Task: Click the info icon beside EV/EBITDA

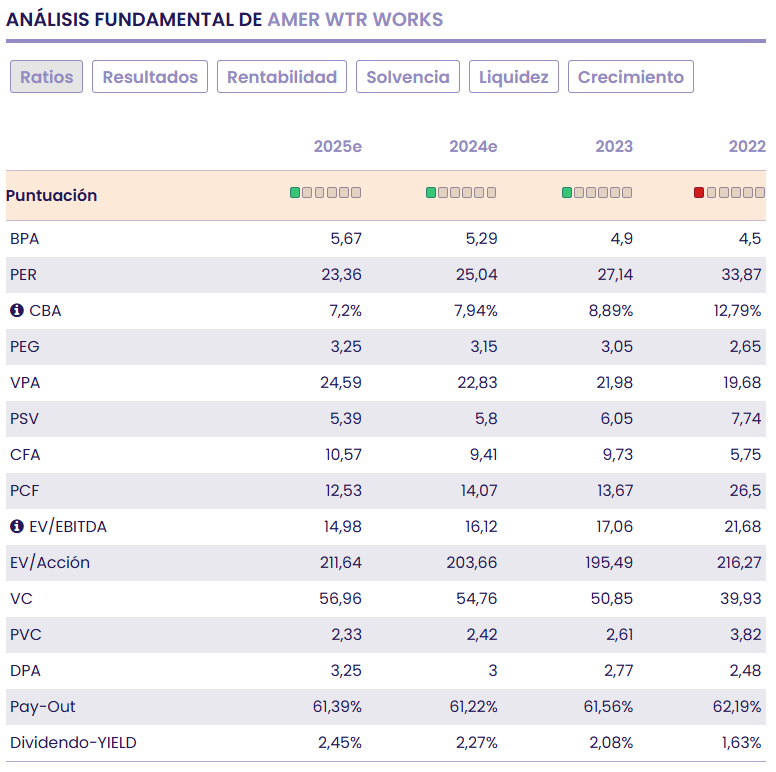Action: click(16, 527)
